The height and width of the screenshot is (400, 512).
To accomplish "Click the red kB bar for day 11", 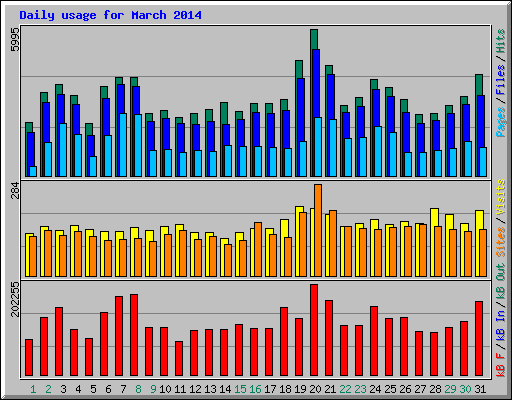I will pyautogui.click(x=179, y=359).
